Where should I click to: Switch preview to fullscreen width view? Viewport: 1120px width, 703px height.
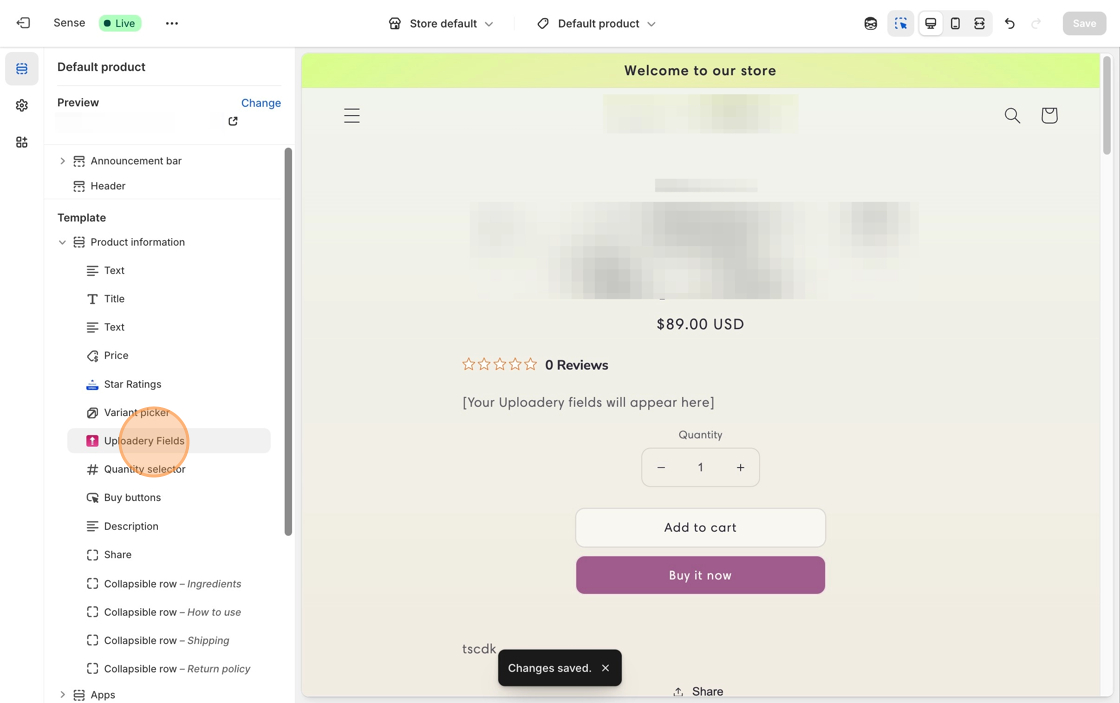tap(980, 23)
